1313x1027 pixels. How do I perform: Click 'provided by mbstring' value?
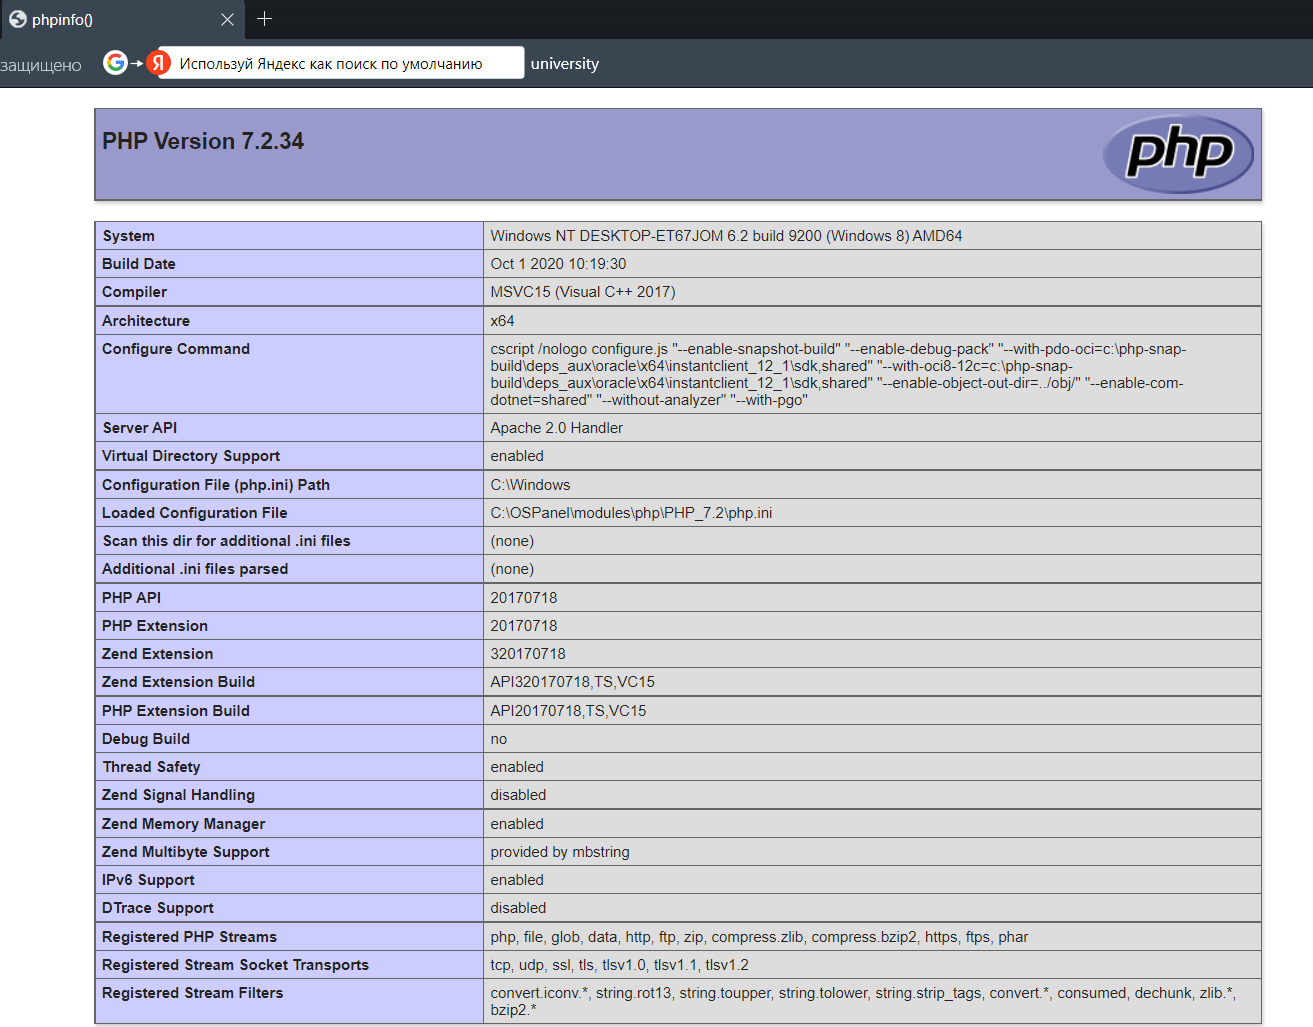559,852
